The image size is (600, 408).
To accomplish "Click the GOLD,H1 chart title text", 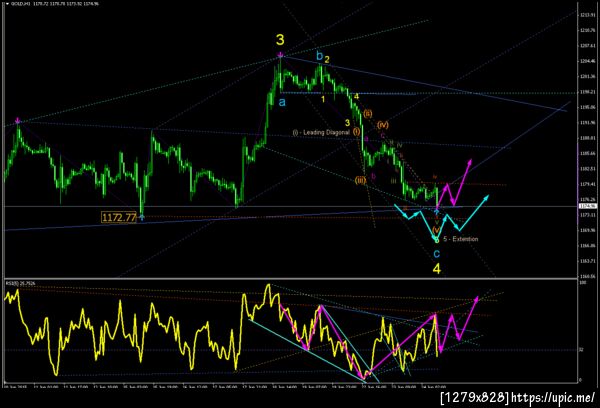I will coord(19,4).
